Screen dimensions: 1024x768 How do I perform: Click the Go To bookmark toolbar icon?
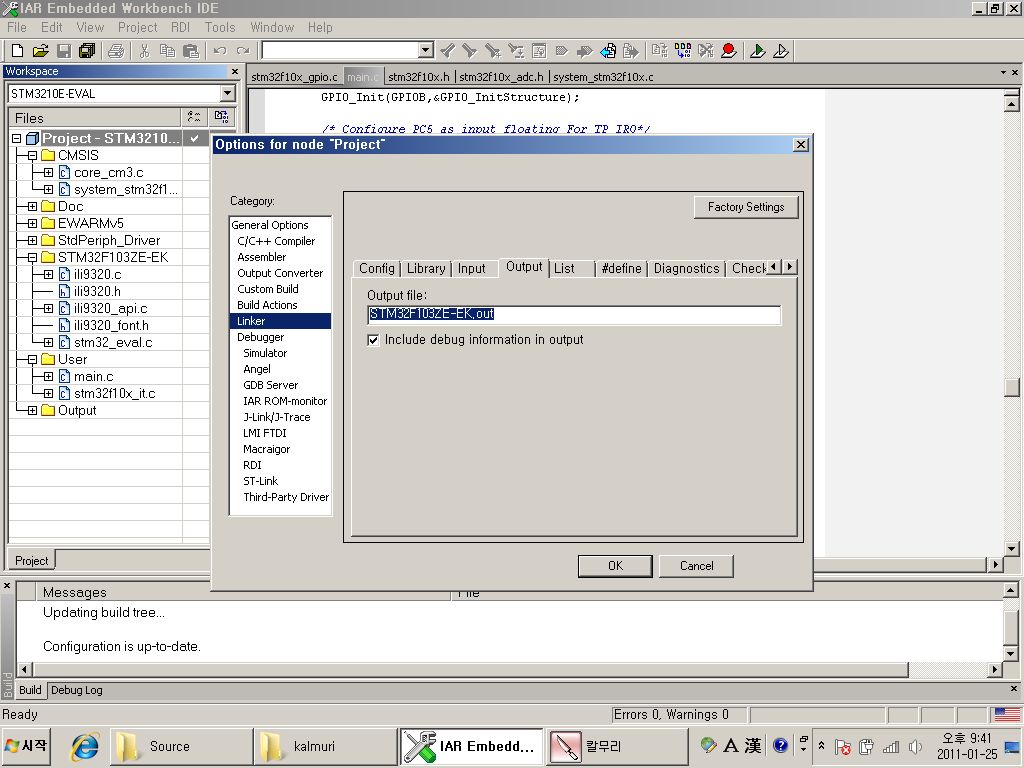click(x=584, y=50)
